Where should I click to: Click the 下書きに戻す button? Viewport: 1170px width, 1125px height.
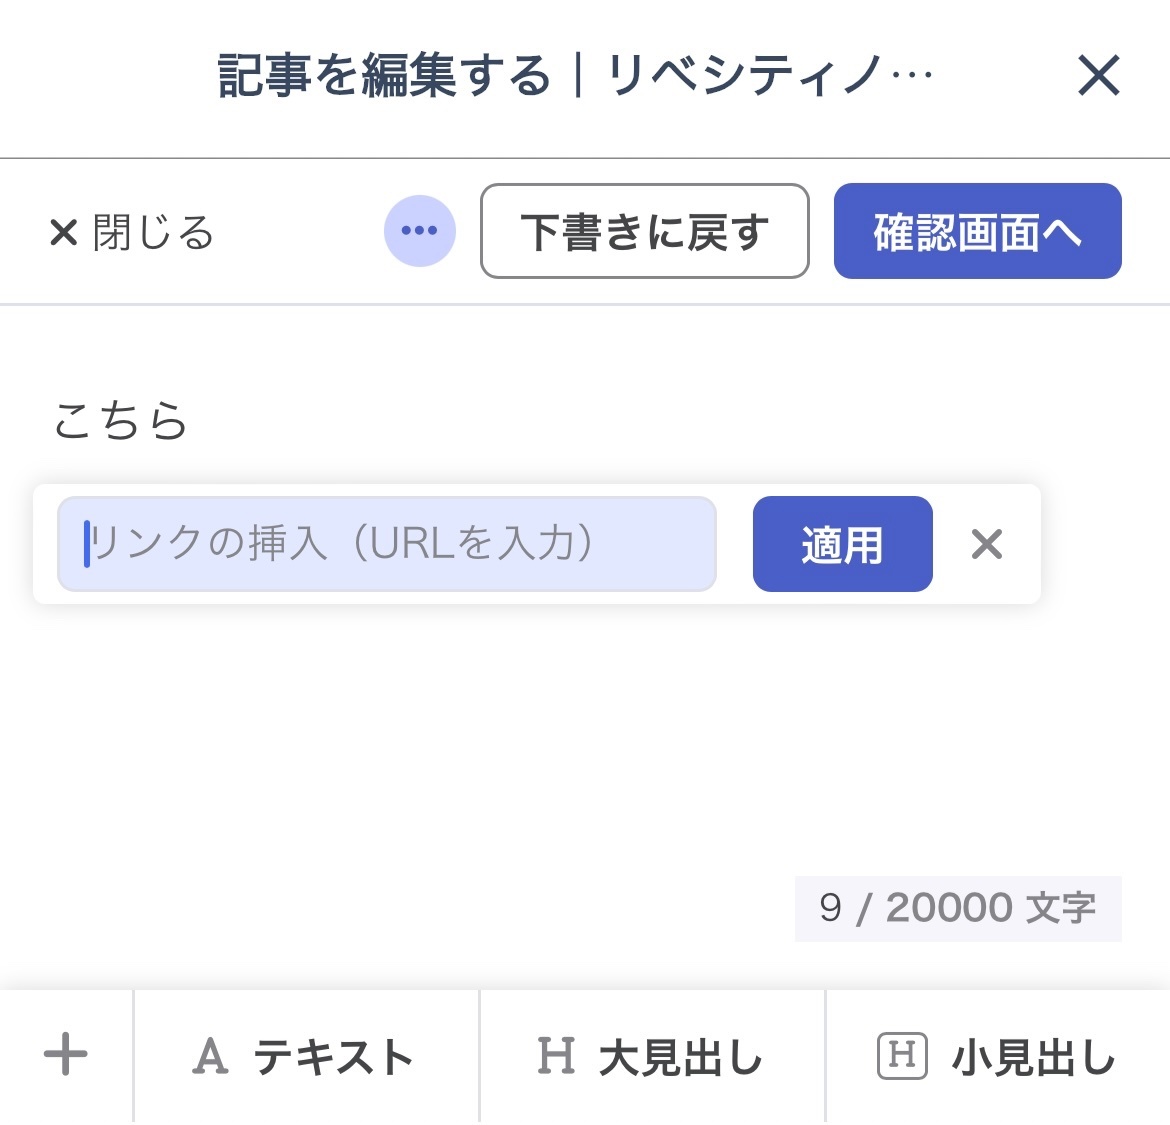pyautogui.click(x=645, y=231)
